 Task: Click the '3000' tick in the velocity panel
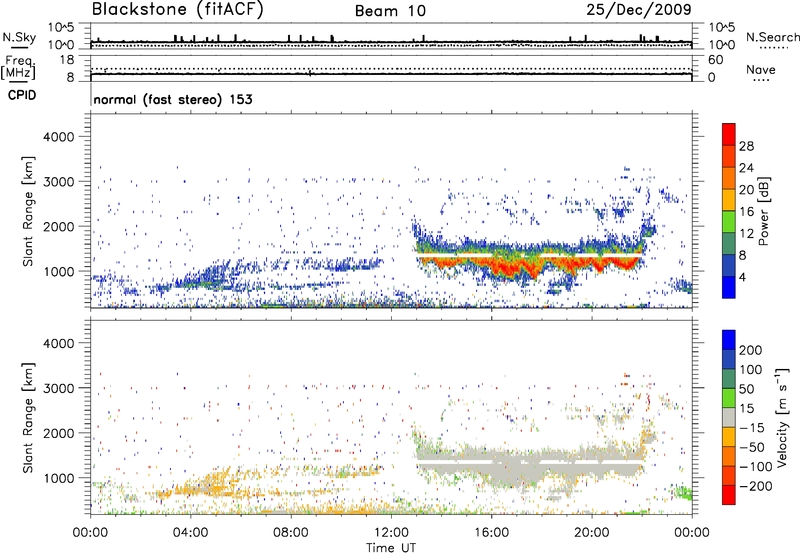point(58,388)
